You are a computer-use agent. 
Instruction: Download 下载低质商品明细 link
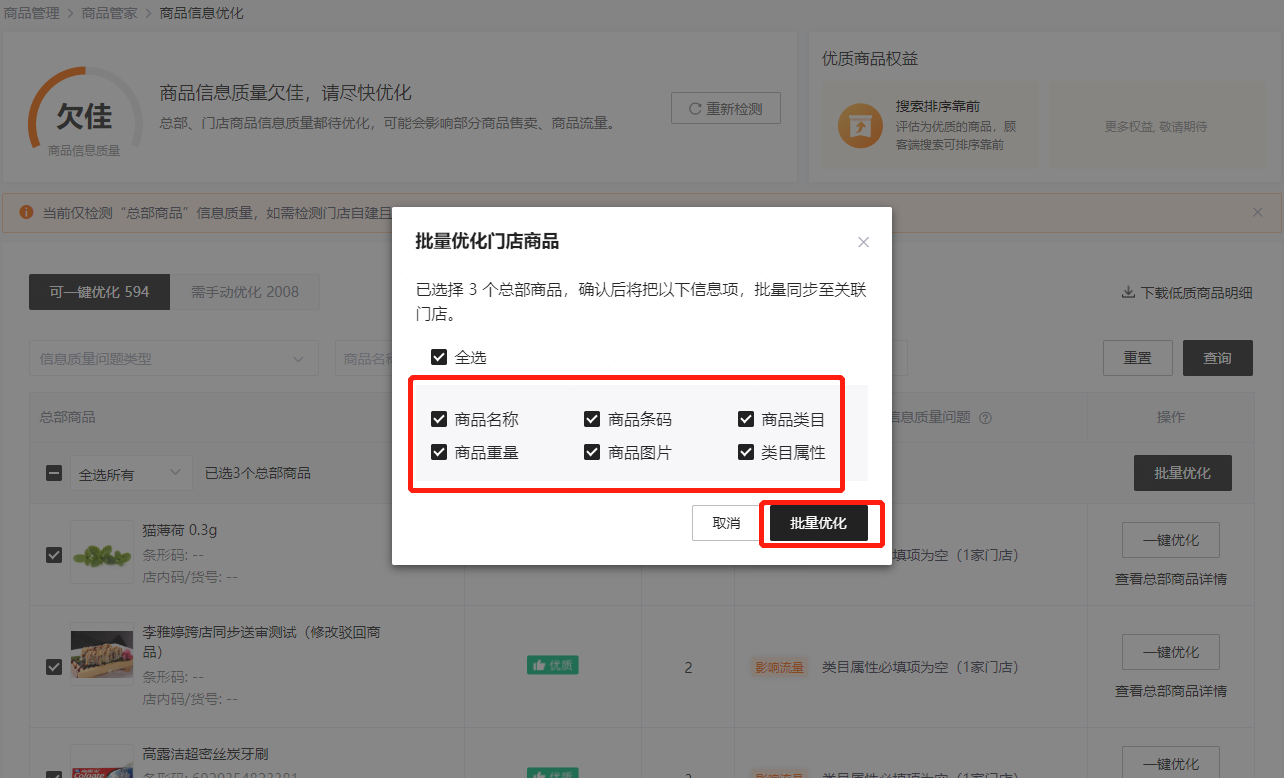point(1187,293)
